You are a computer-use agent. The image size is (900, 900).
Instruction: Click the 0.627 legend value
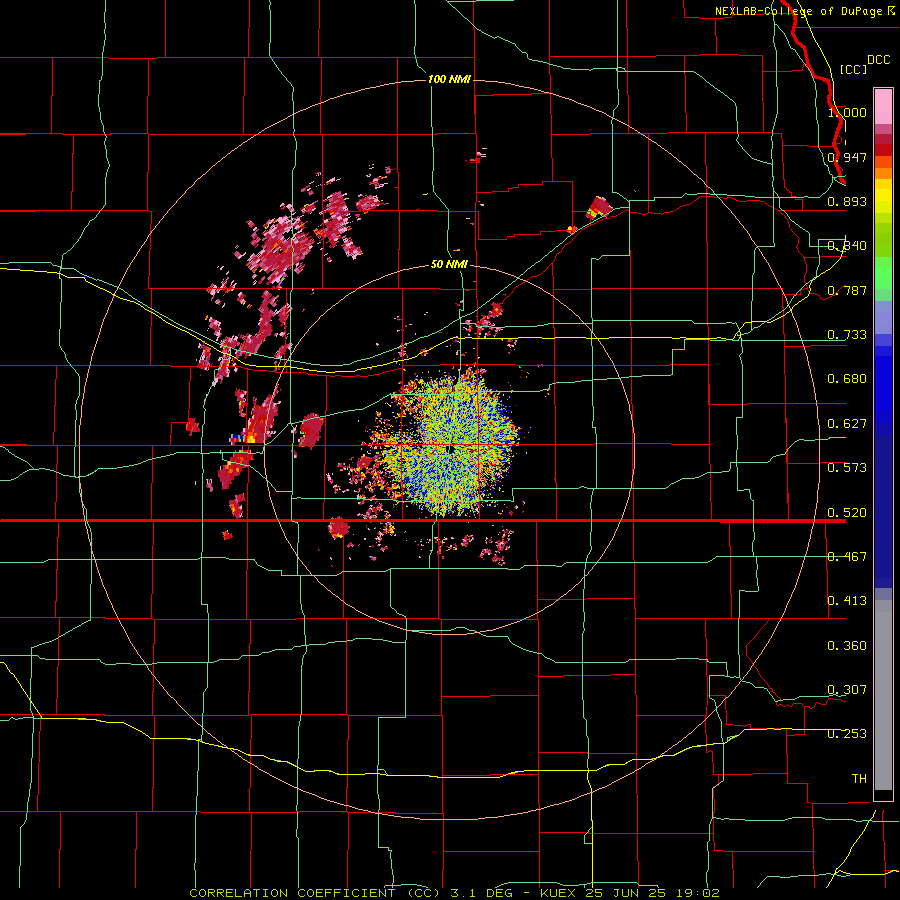847,424
